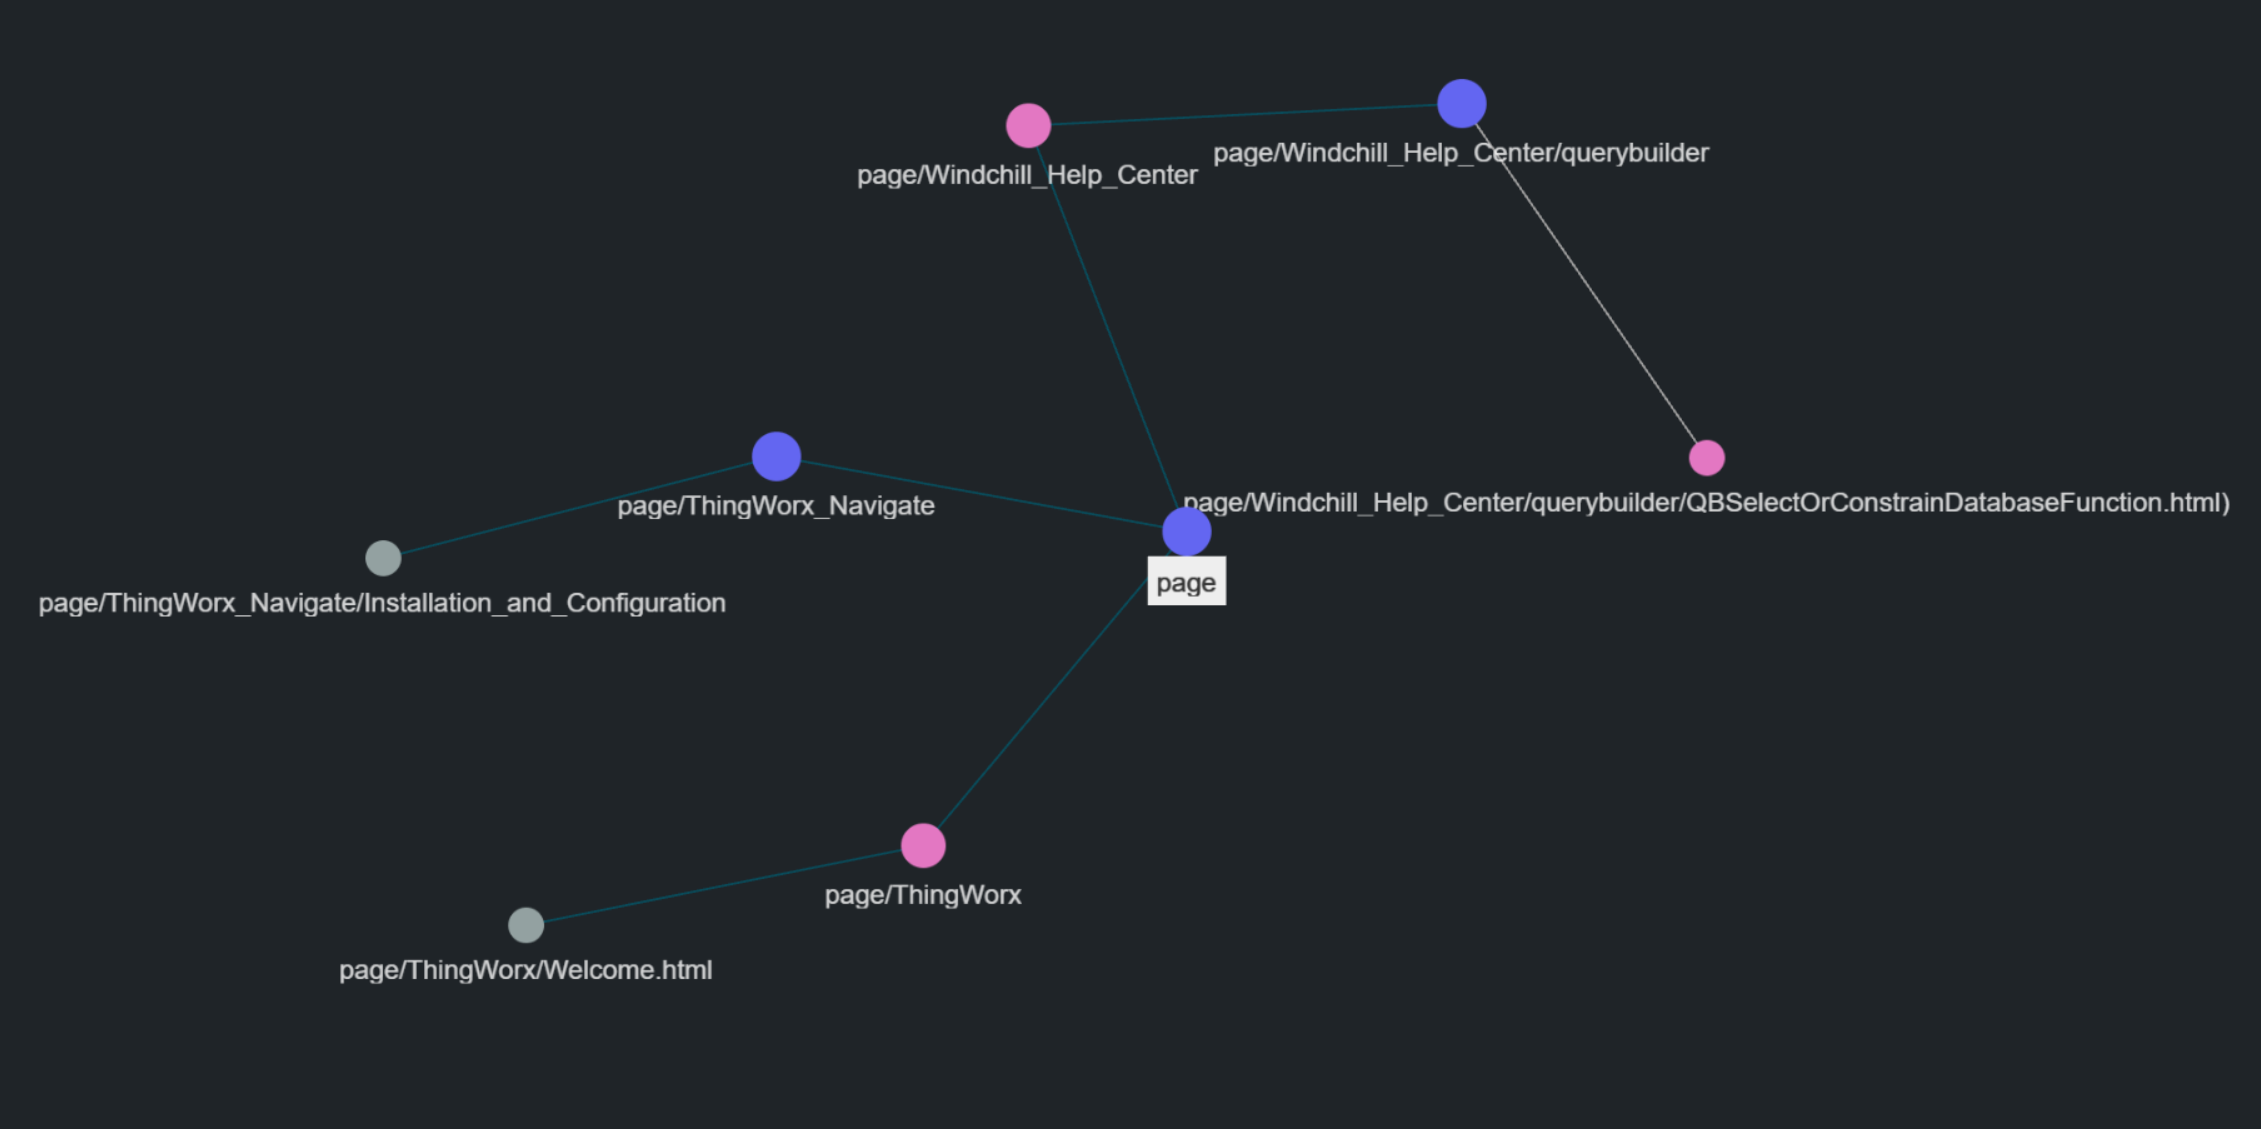Select the pink page/Windchill_Help_Center node

(x=1027, y=126)
